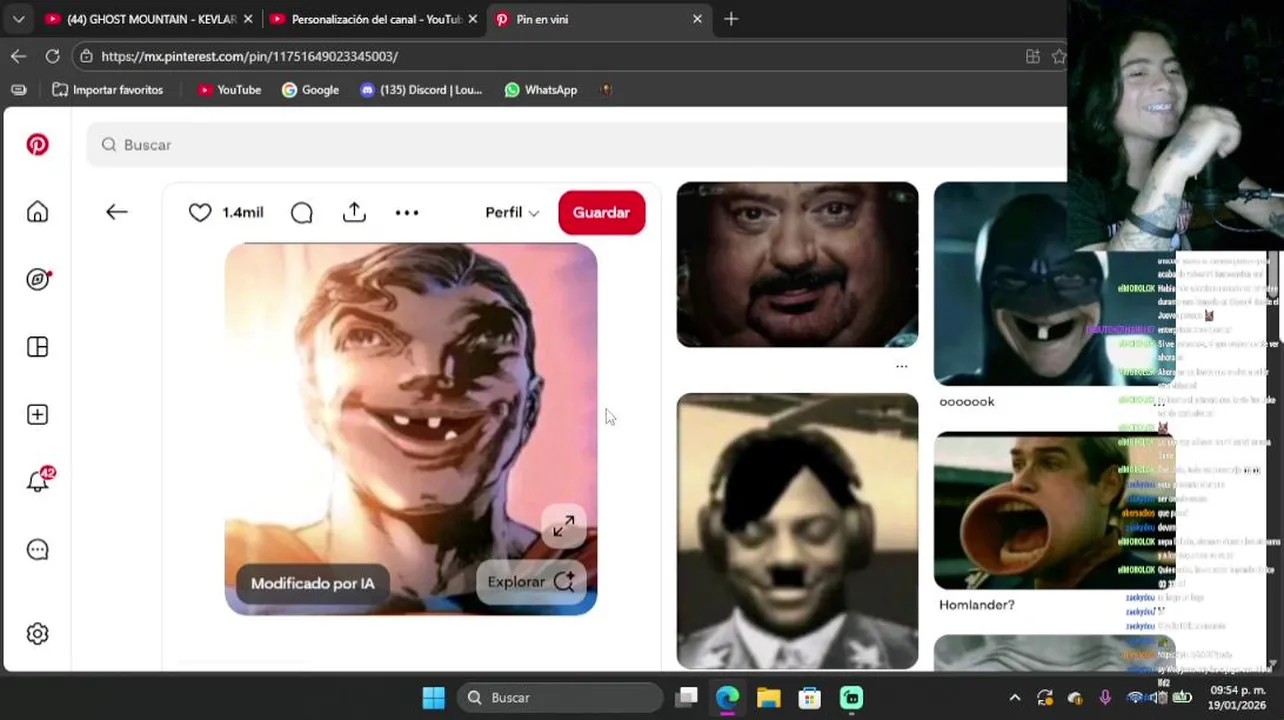Open the Discord bookmark
The width and height of the screenshot is (1284, 720).
click(x=421, y=90)
